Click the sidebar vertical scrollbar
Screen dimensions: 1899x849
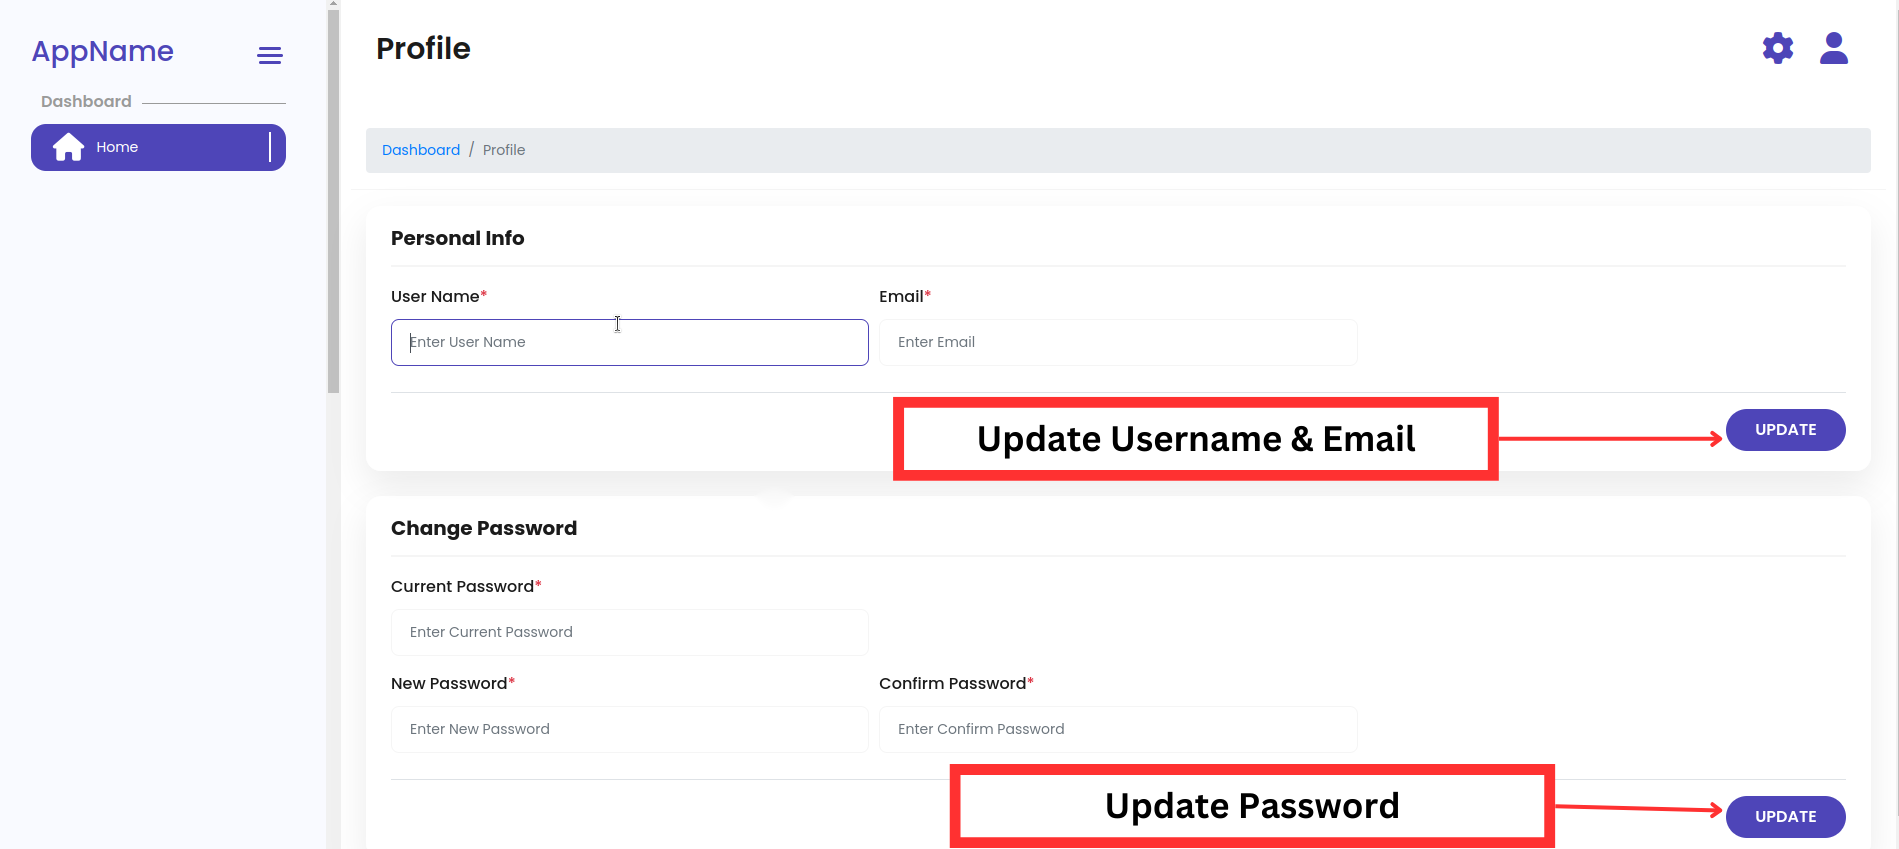[x=333, y=200]
